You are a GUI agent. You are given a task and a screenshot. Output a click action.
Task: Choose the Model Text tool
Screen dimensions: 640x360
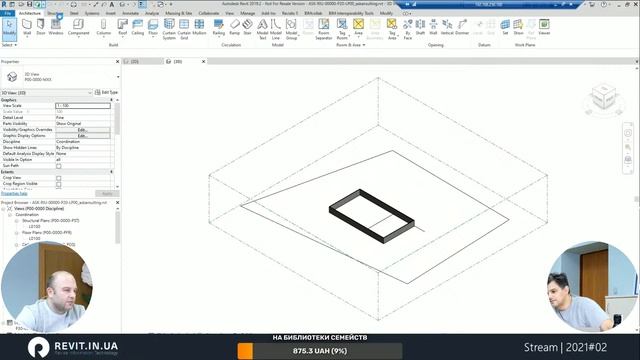point(262,29)
